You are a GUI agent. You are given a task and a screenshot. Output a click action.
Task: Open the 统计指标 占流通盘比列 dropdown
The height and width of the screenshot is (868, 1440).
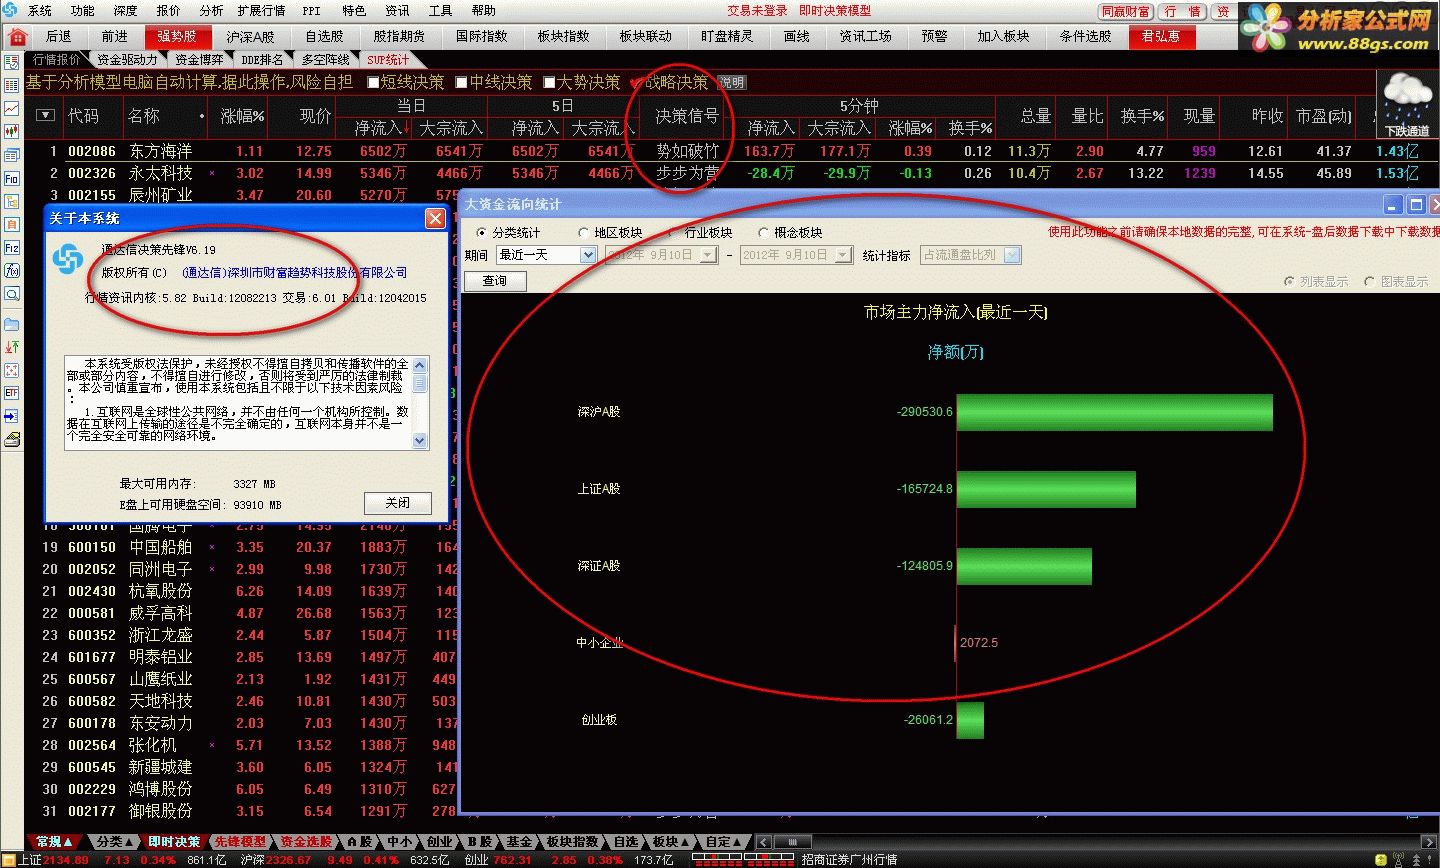(x=1011, y=255)
